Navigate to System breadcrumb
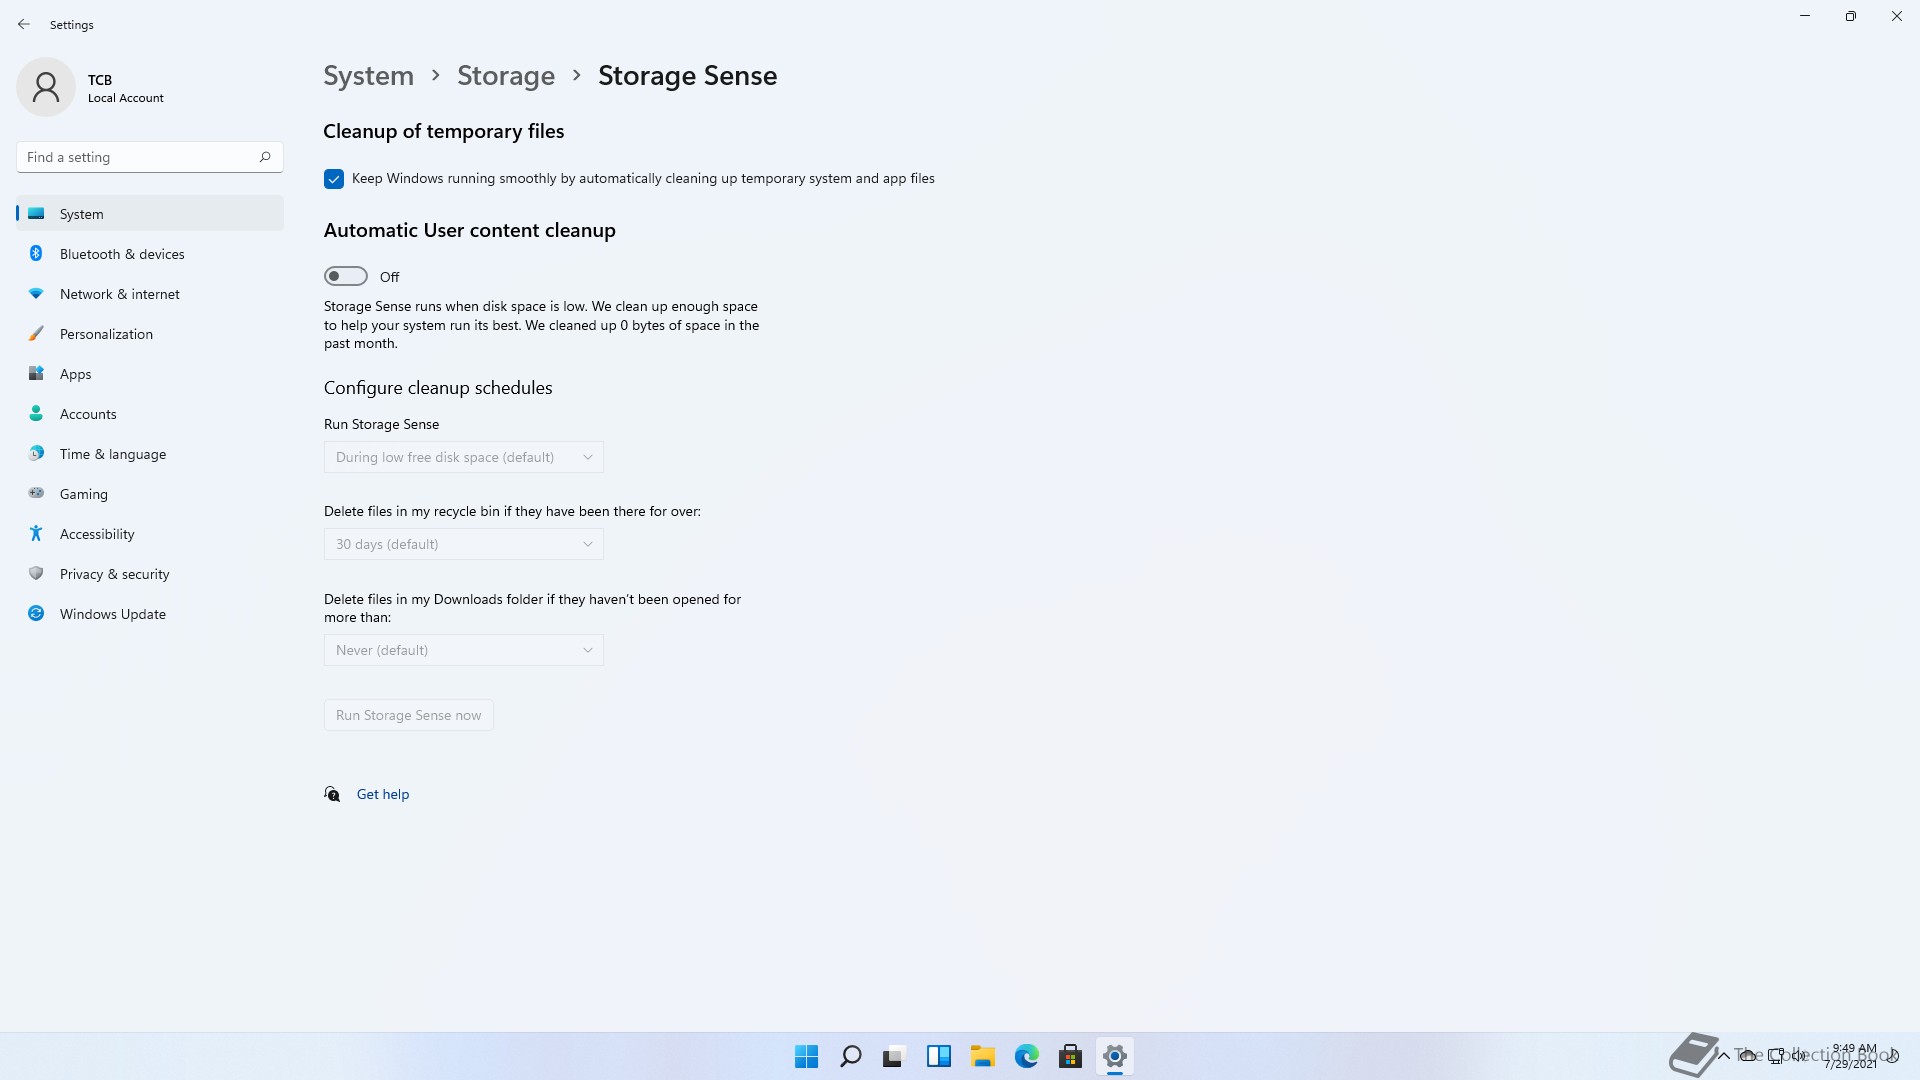1920x1080 pixels. [368, 76]
